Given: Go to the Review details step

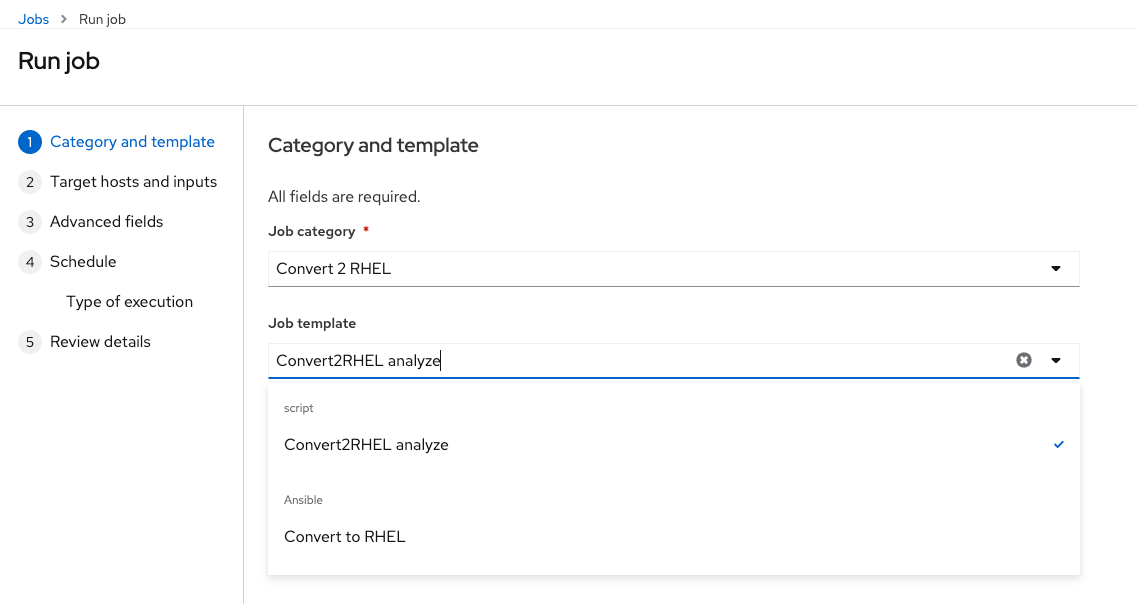Looking at the screenshot, I should click(x=100, y=342).
